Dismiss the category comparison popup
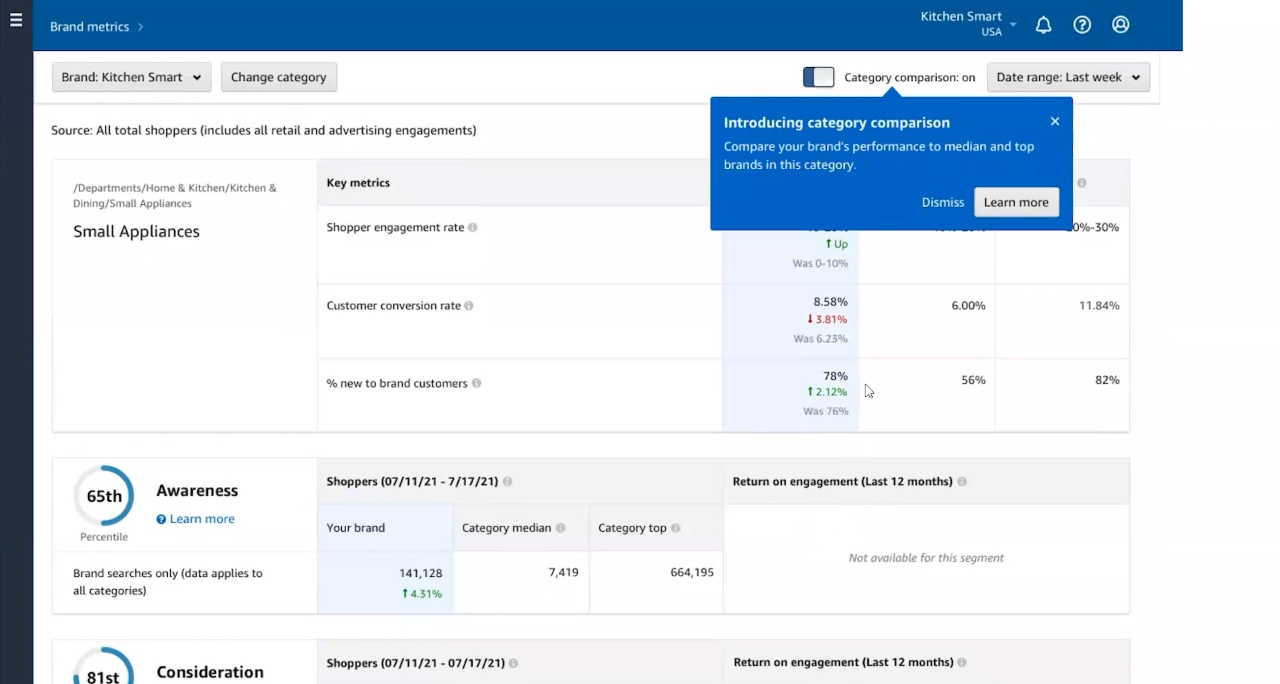Screen dimensions: 1280x684 click(942, 202)
